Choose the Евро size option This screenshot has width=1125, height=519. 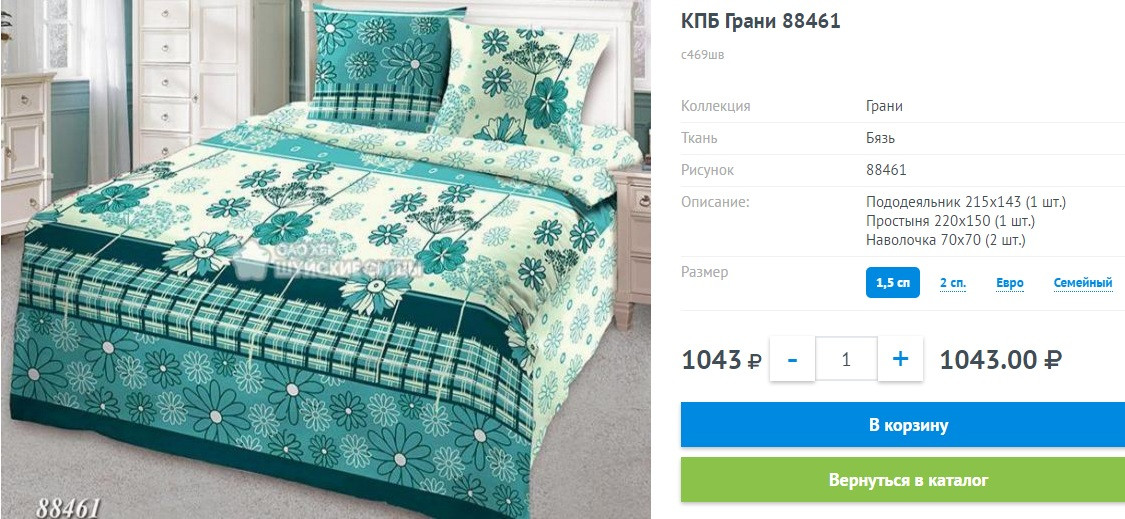coord(1009,283)
